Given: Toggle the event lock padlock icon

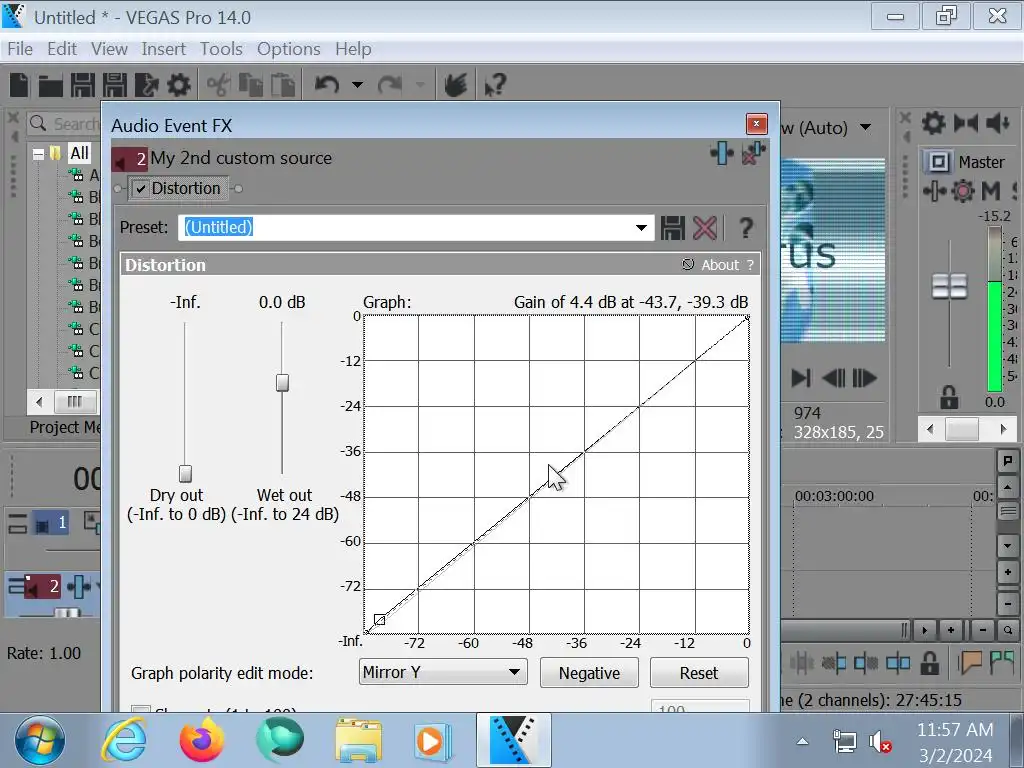Looking at the screenshot, I should (929, 664).
